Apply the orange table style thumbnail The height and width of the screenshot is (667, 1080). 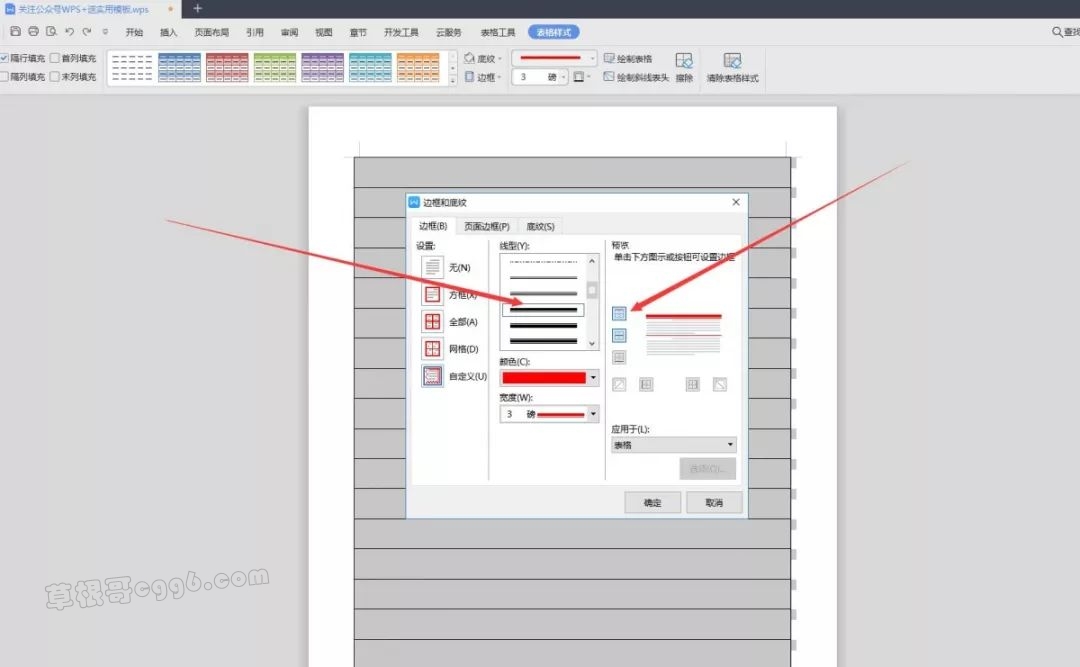tap(418, 68)
